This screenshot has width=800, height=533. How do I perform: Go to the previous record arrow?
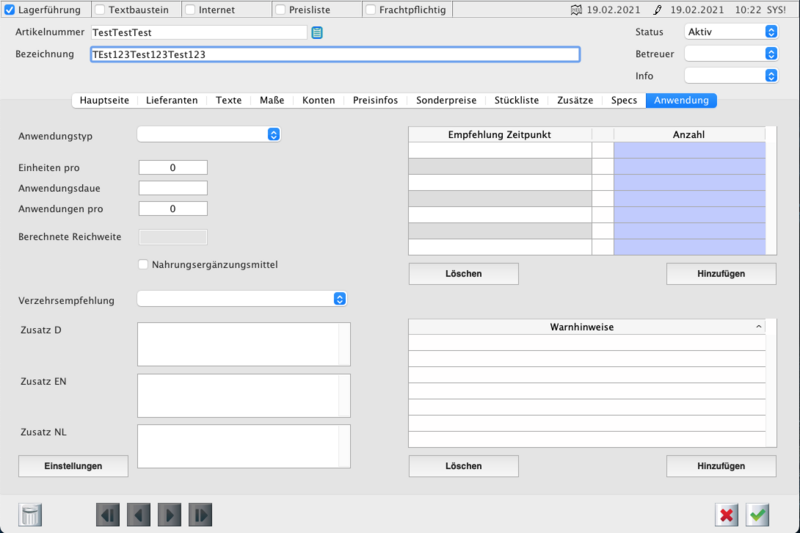click(139, 515)
